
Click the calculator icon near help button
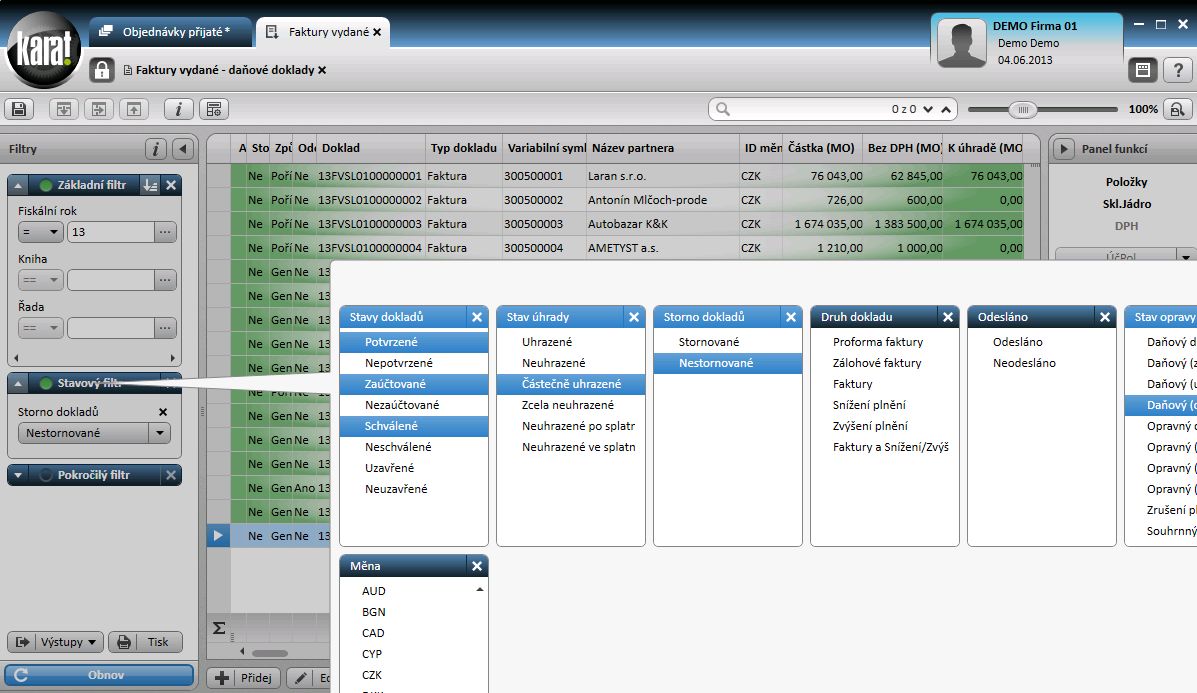click(x=1143, y=70)
